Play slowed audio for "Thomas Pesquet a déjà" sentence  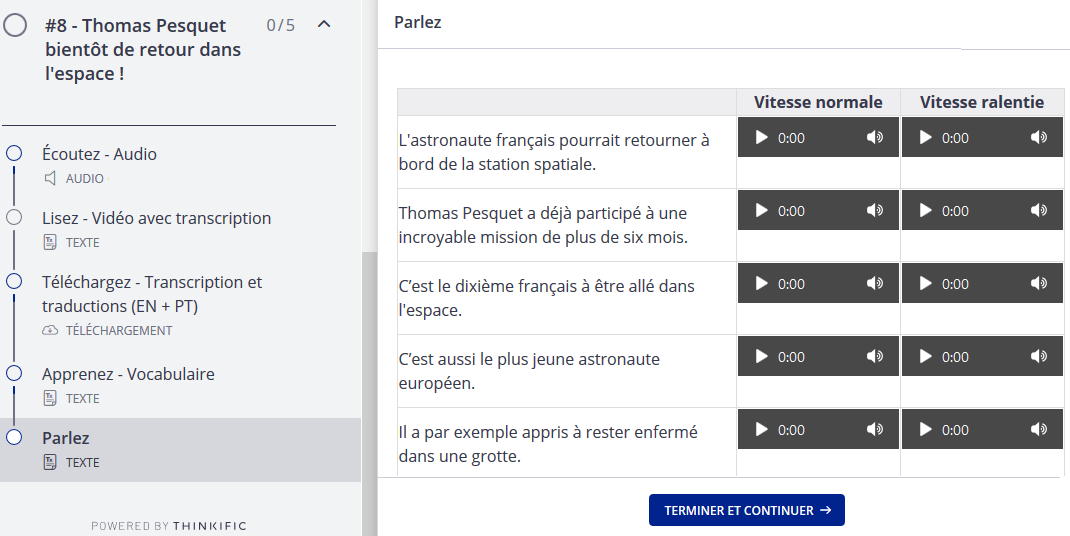[926, 211]
